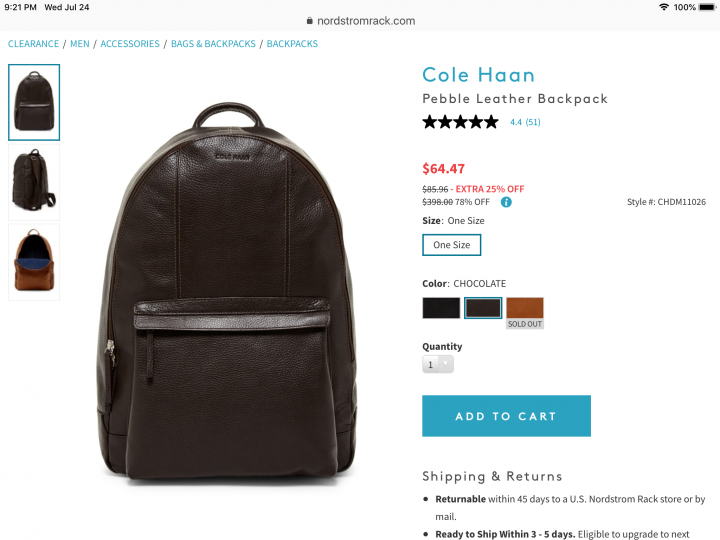The width and height of the screenshot is (720, 540).
Task: Open the MEN breadcrumb link
Action: point(80,44)
